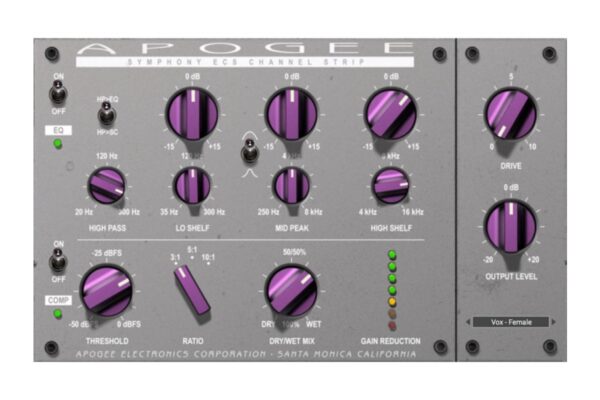
Task: Open the Vox - Female preset menu
Action: [x=511, y=322]
